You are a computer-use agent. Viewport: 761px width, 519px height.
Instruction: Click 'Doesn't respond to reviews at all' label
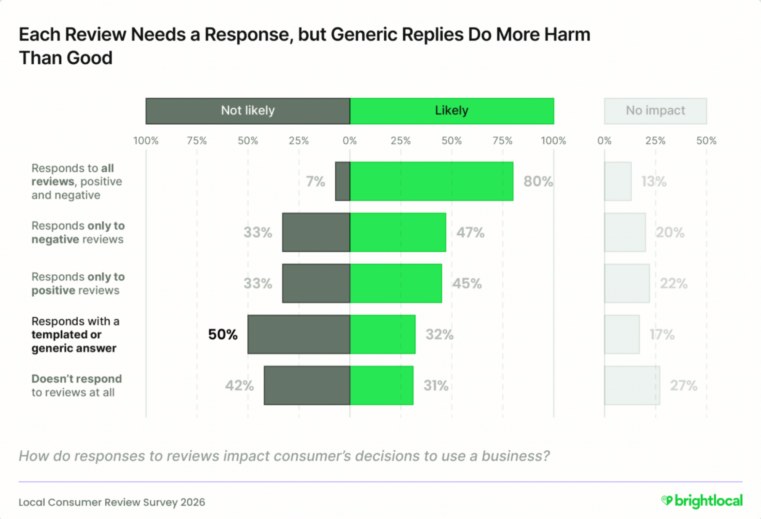click(x=77, y=385)
